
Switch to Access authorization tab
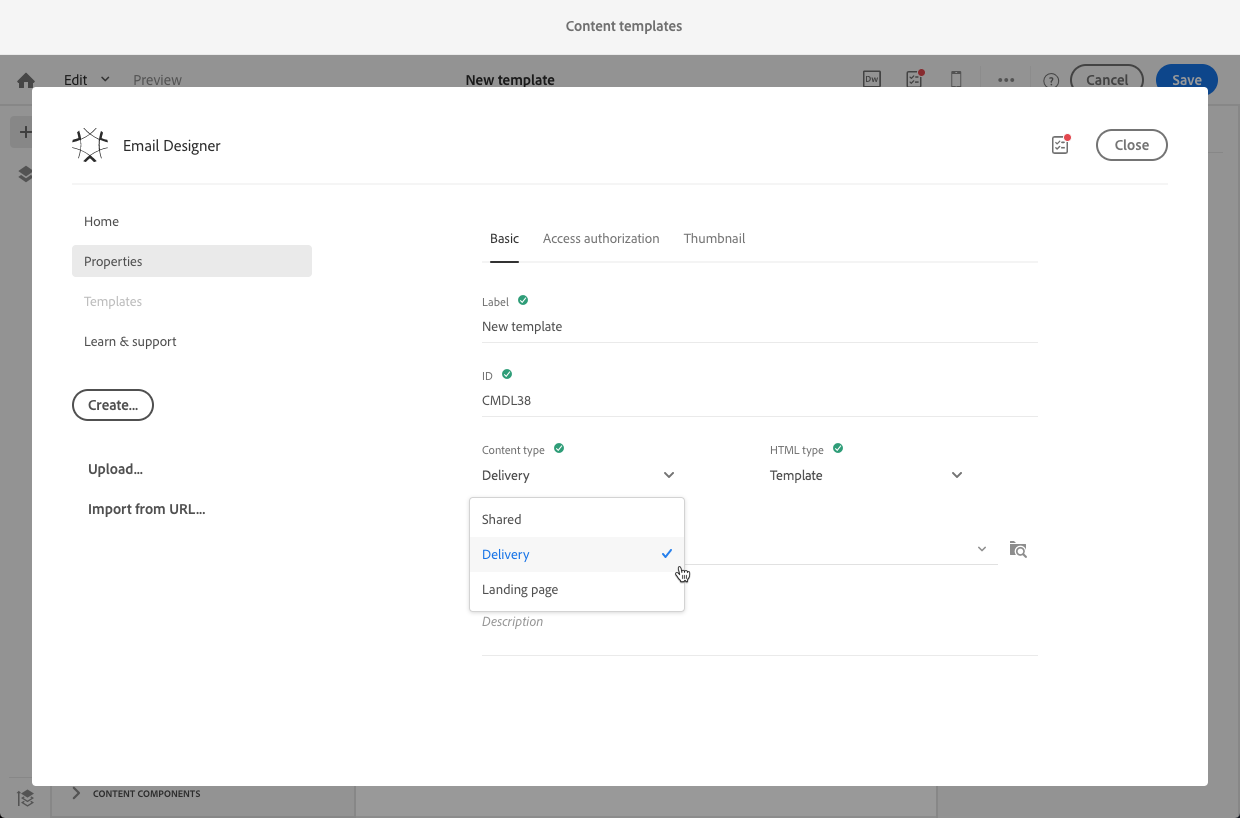point(601,238)
